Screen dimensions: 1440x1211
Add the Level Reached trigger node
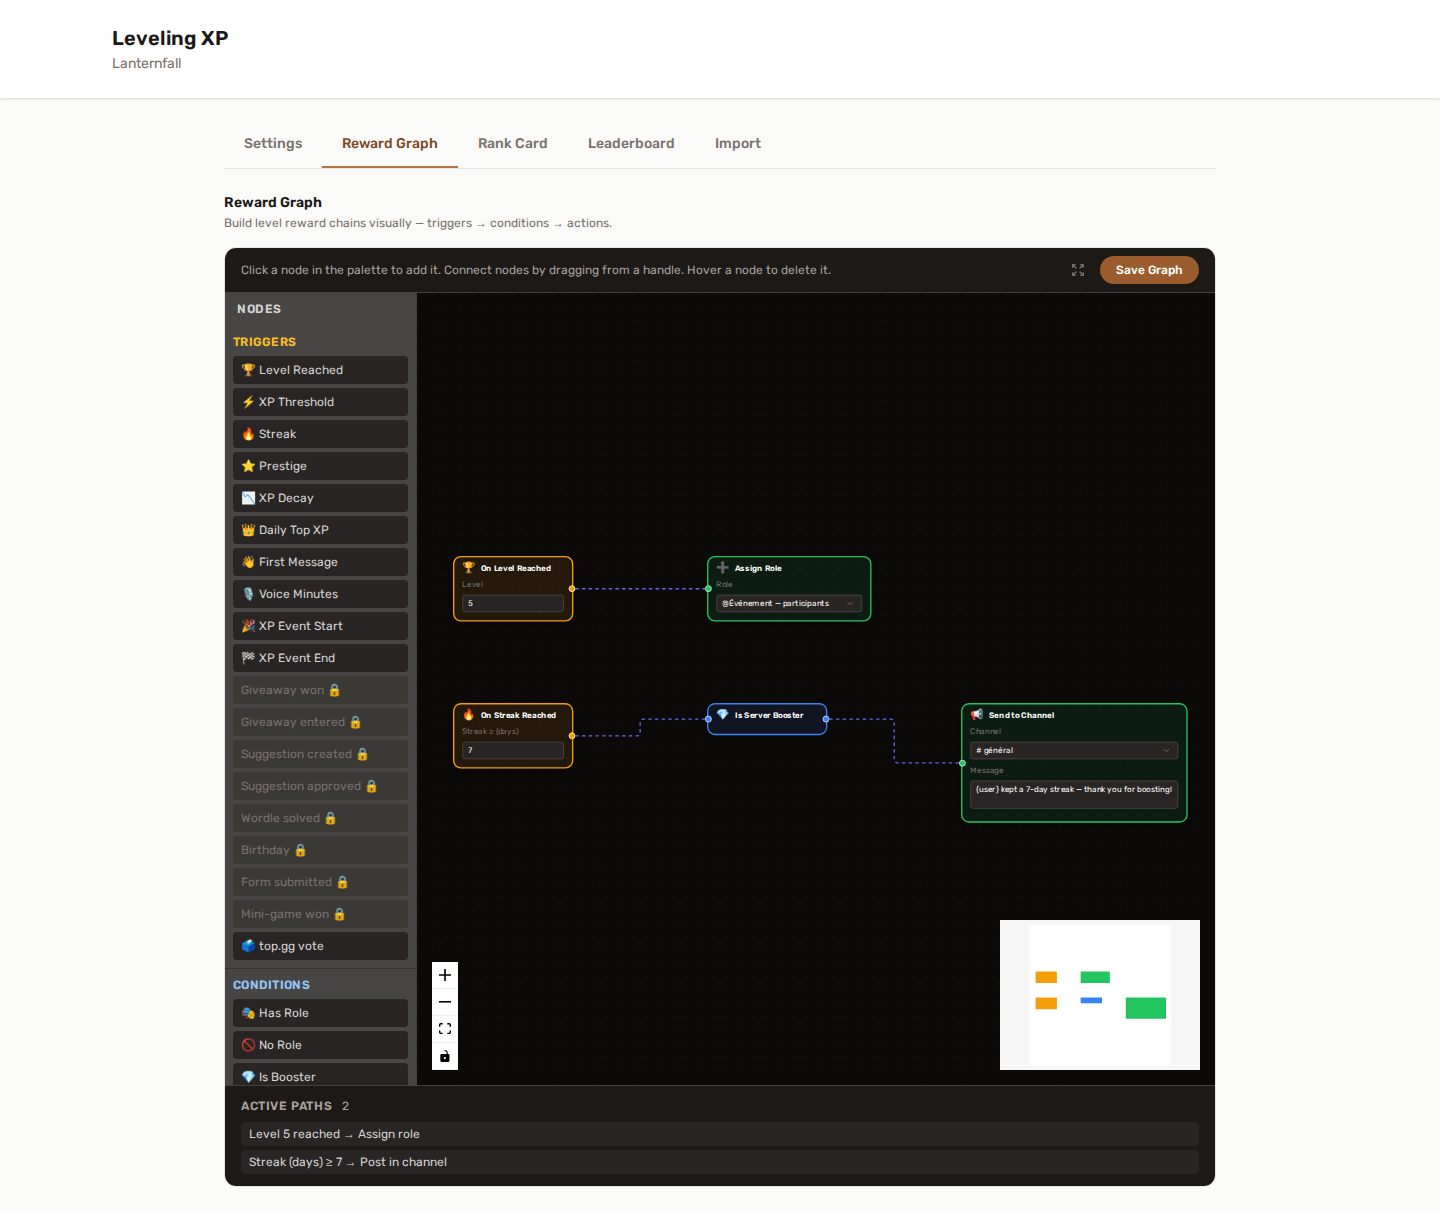tap(320, 370)
